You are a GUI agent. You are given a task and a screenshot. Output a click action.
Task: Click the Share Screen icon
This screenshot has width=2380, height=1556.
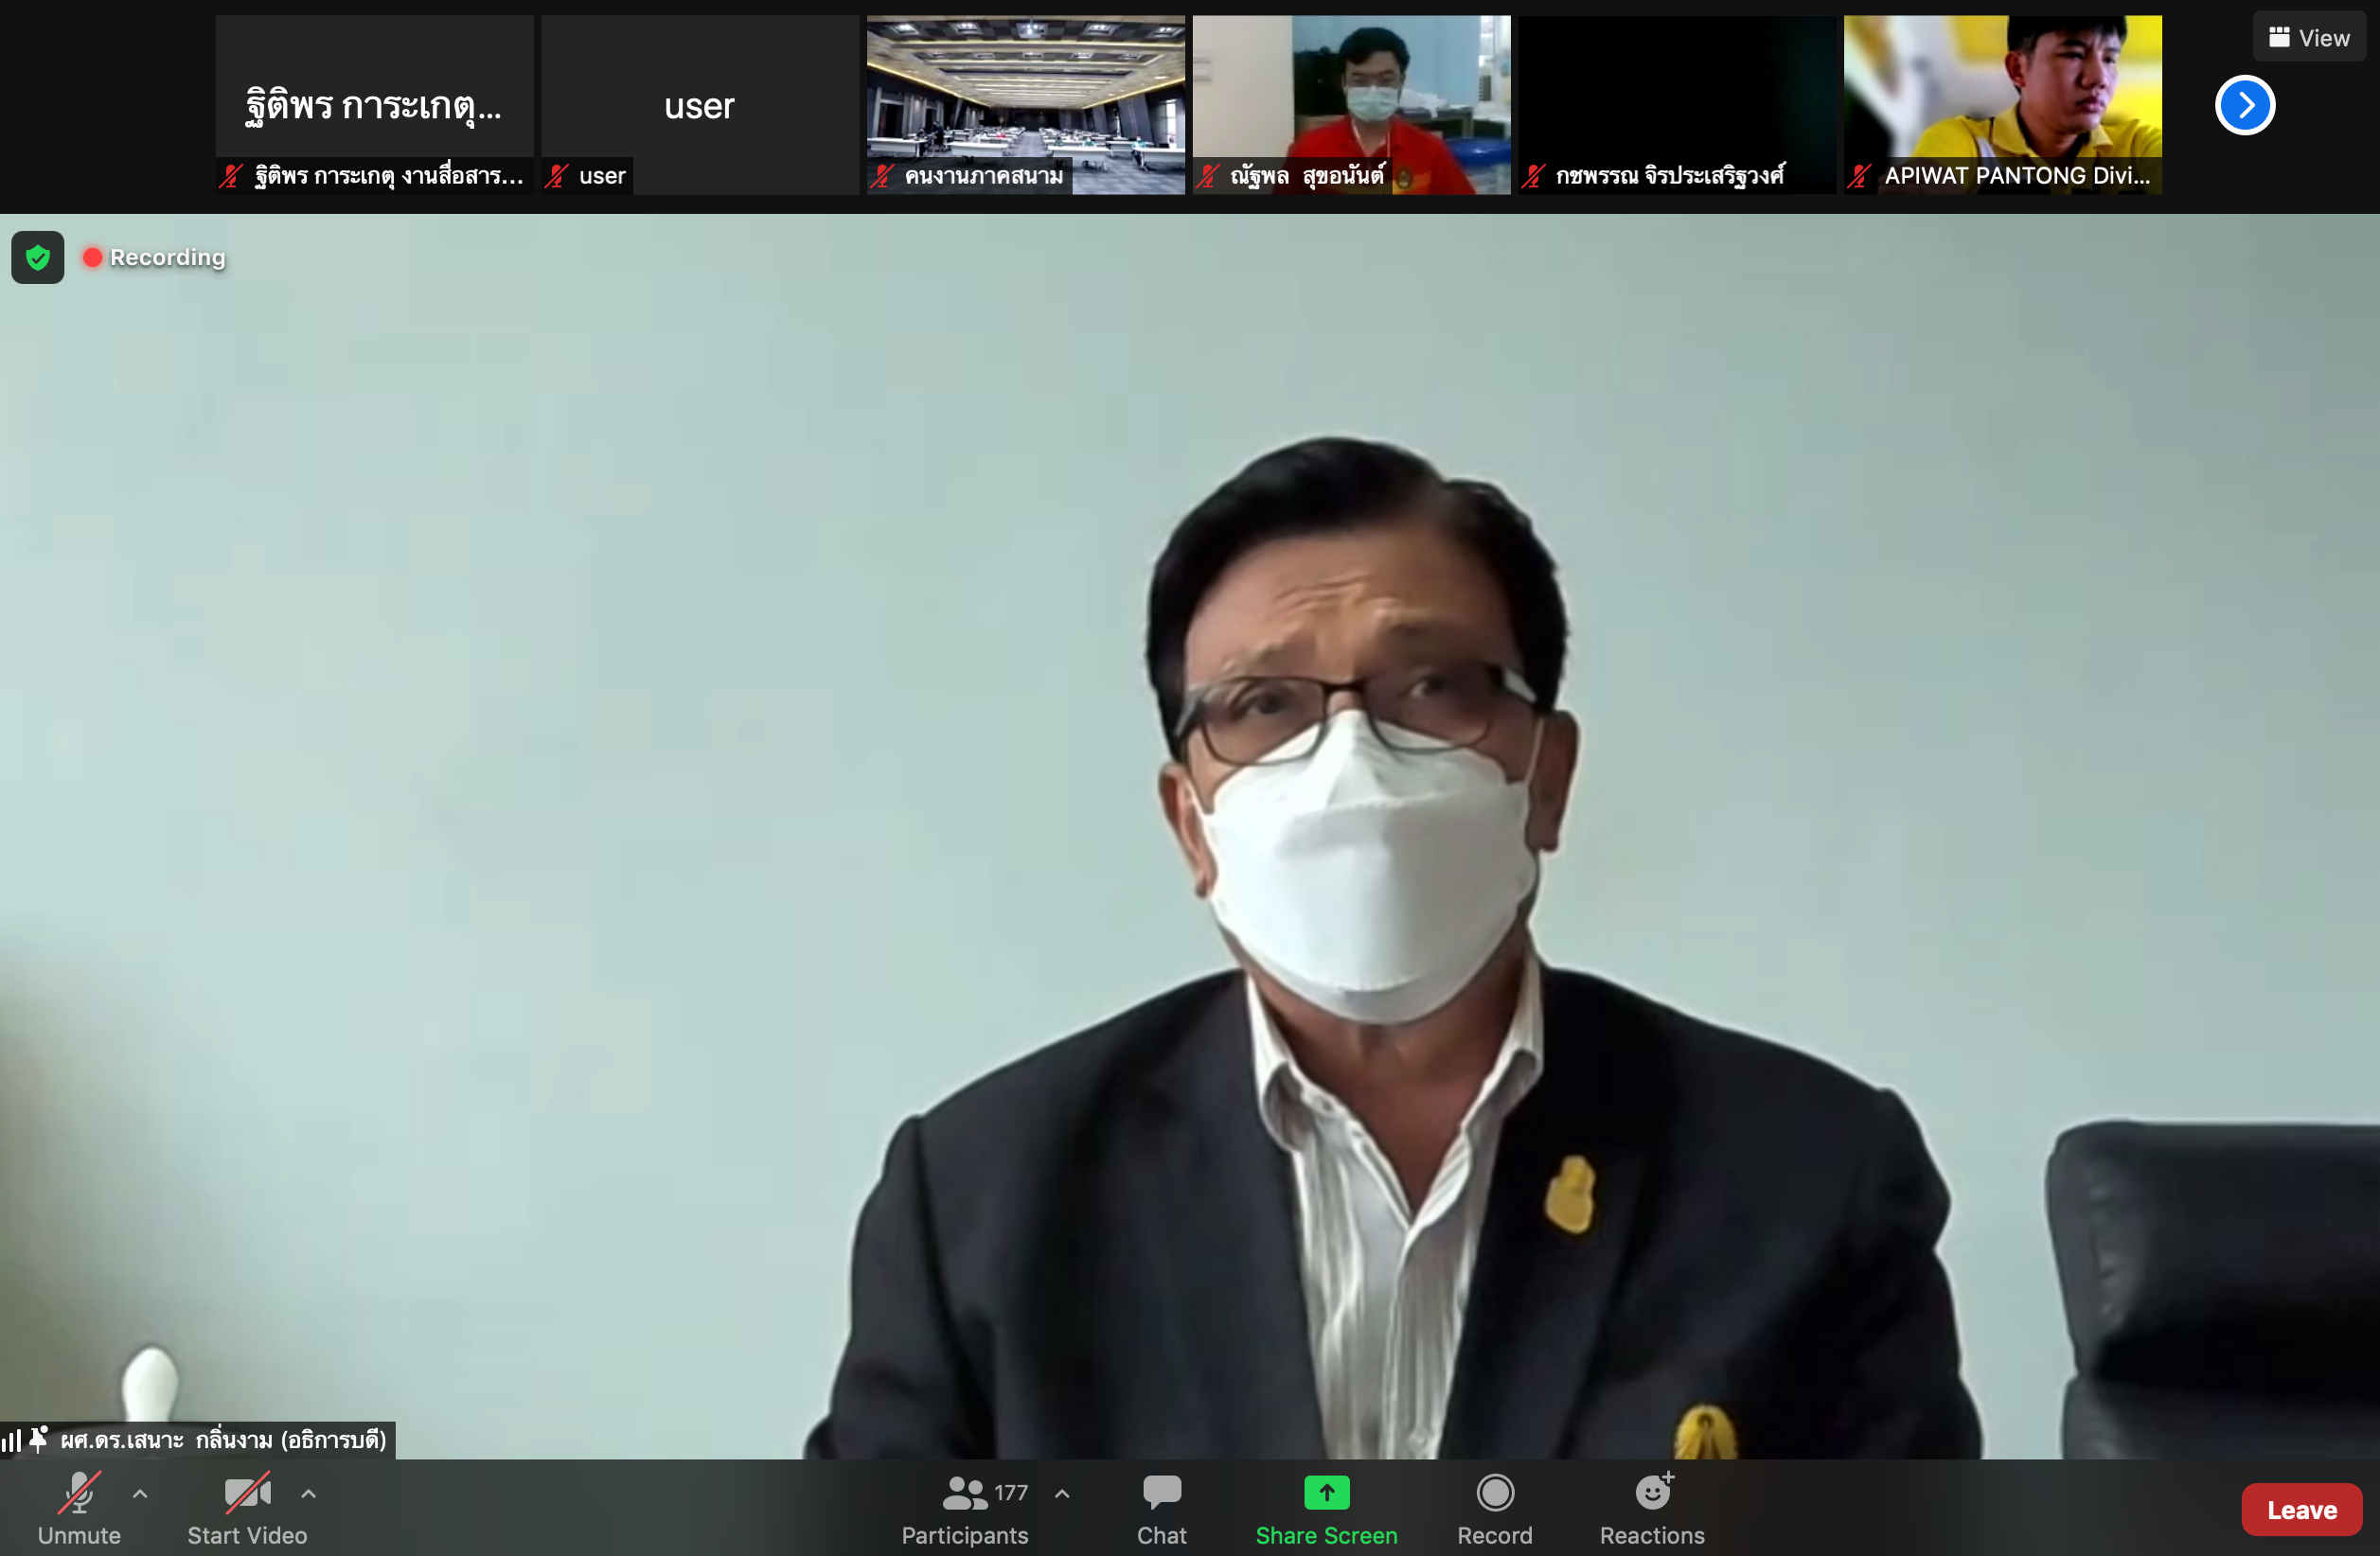[1326, 1493]
